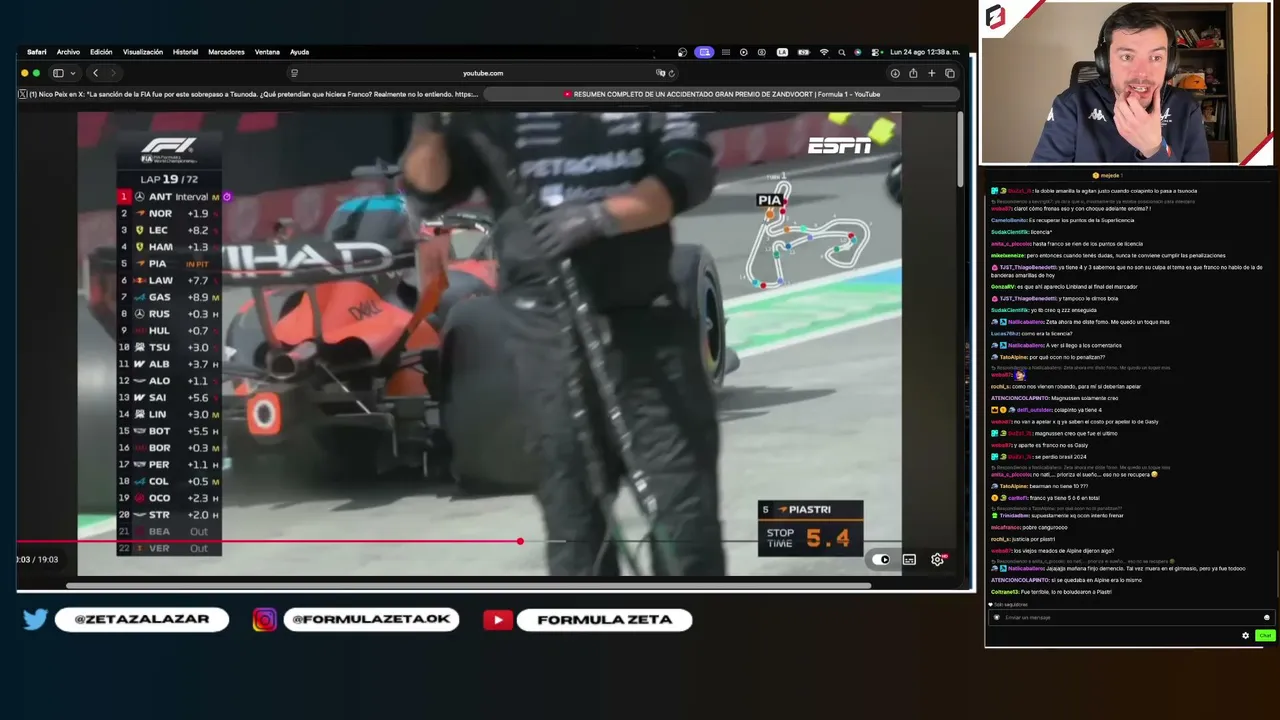
Task: Click the YouTube video progress bar scrubber
Action: coord(520,541)
